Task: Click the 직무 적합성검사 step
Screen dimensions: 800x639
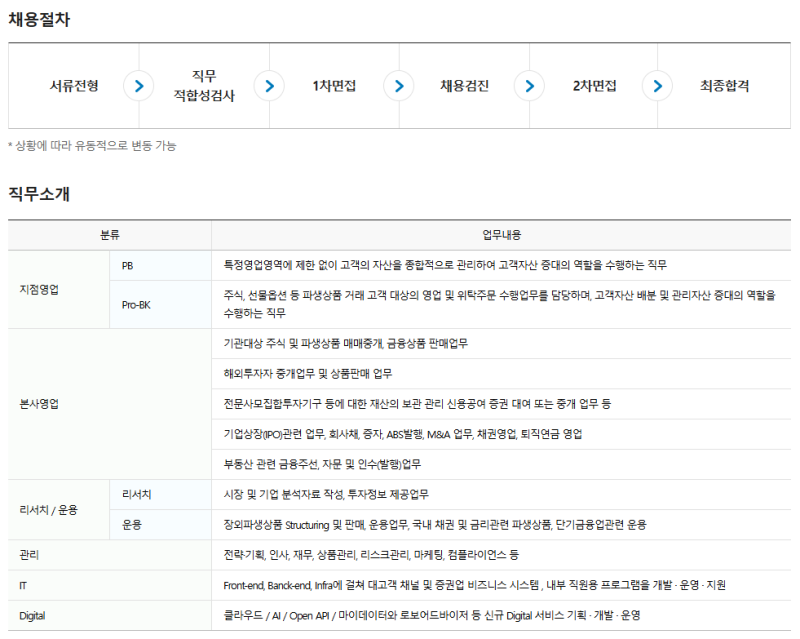Action: (x=204, y=86)
